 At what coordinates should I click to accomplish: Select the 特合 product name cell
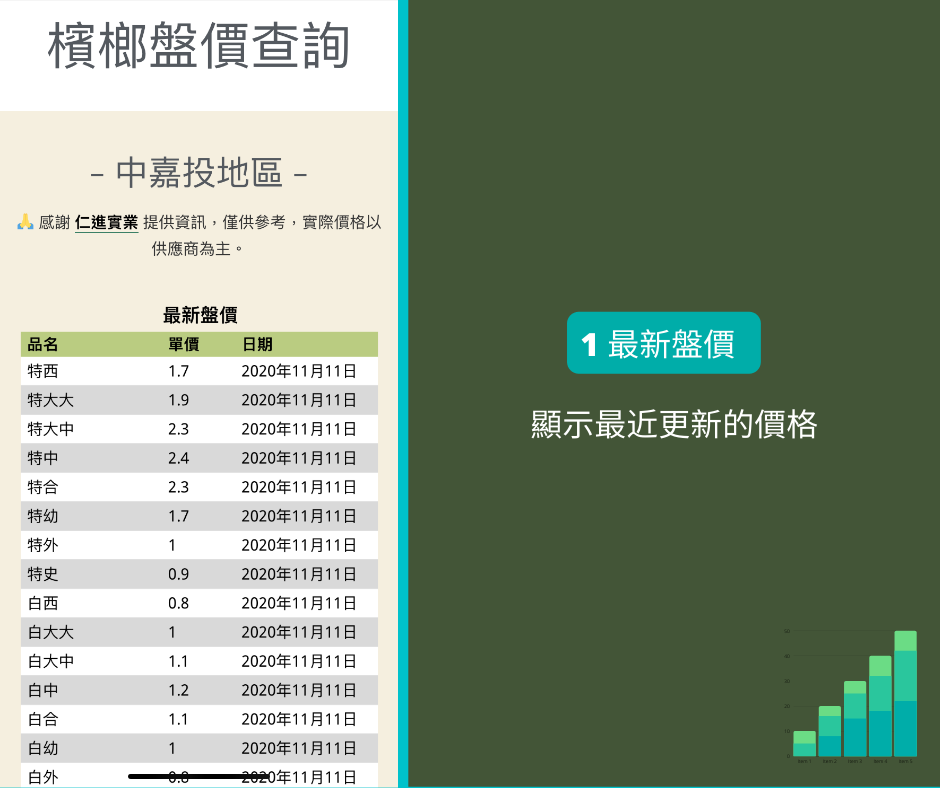[43, 487]
